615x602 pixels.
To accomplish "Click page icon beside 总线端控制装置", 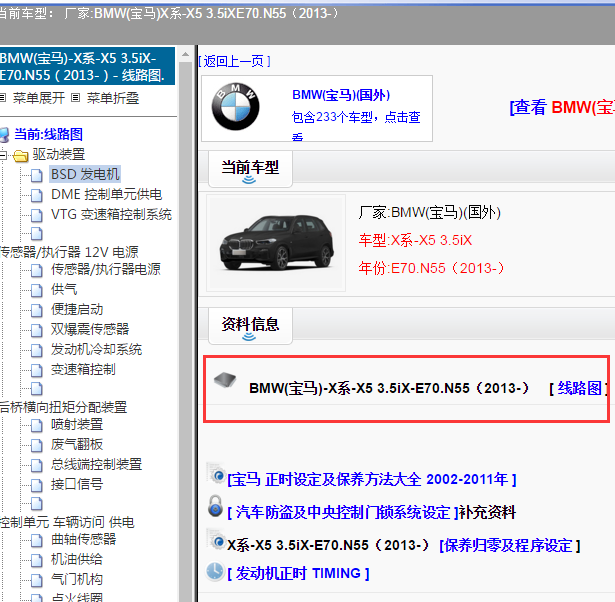I will (36, 465).
